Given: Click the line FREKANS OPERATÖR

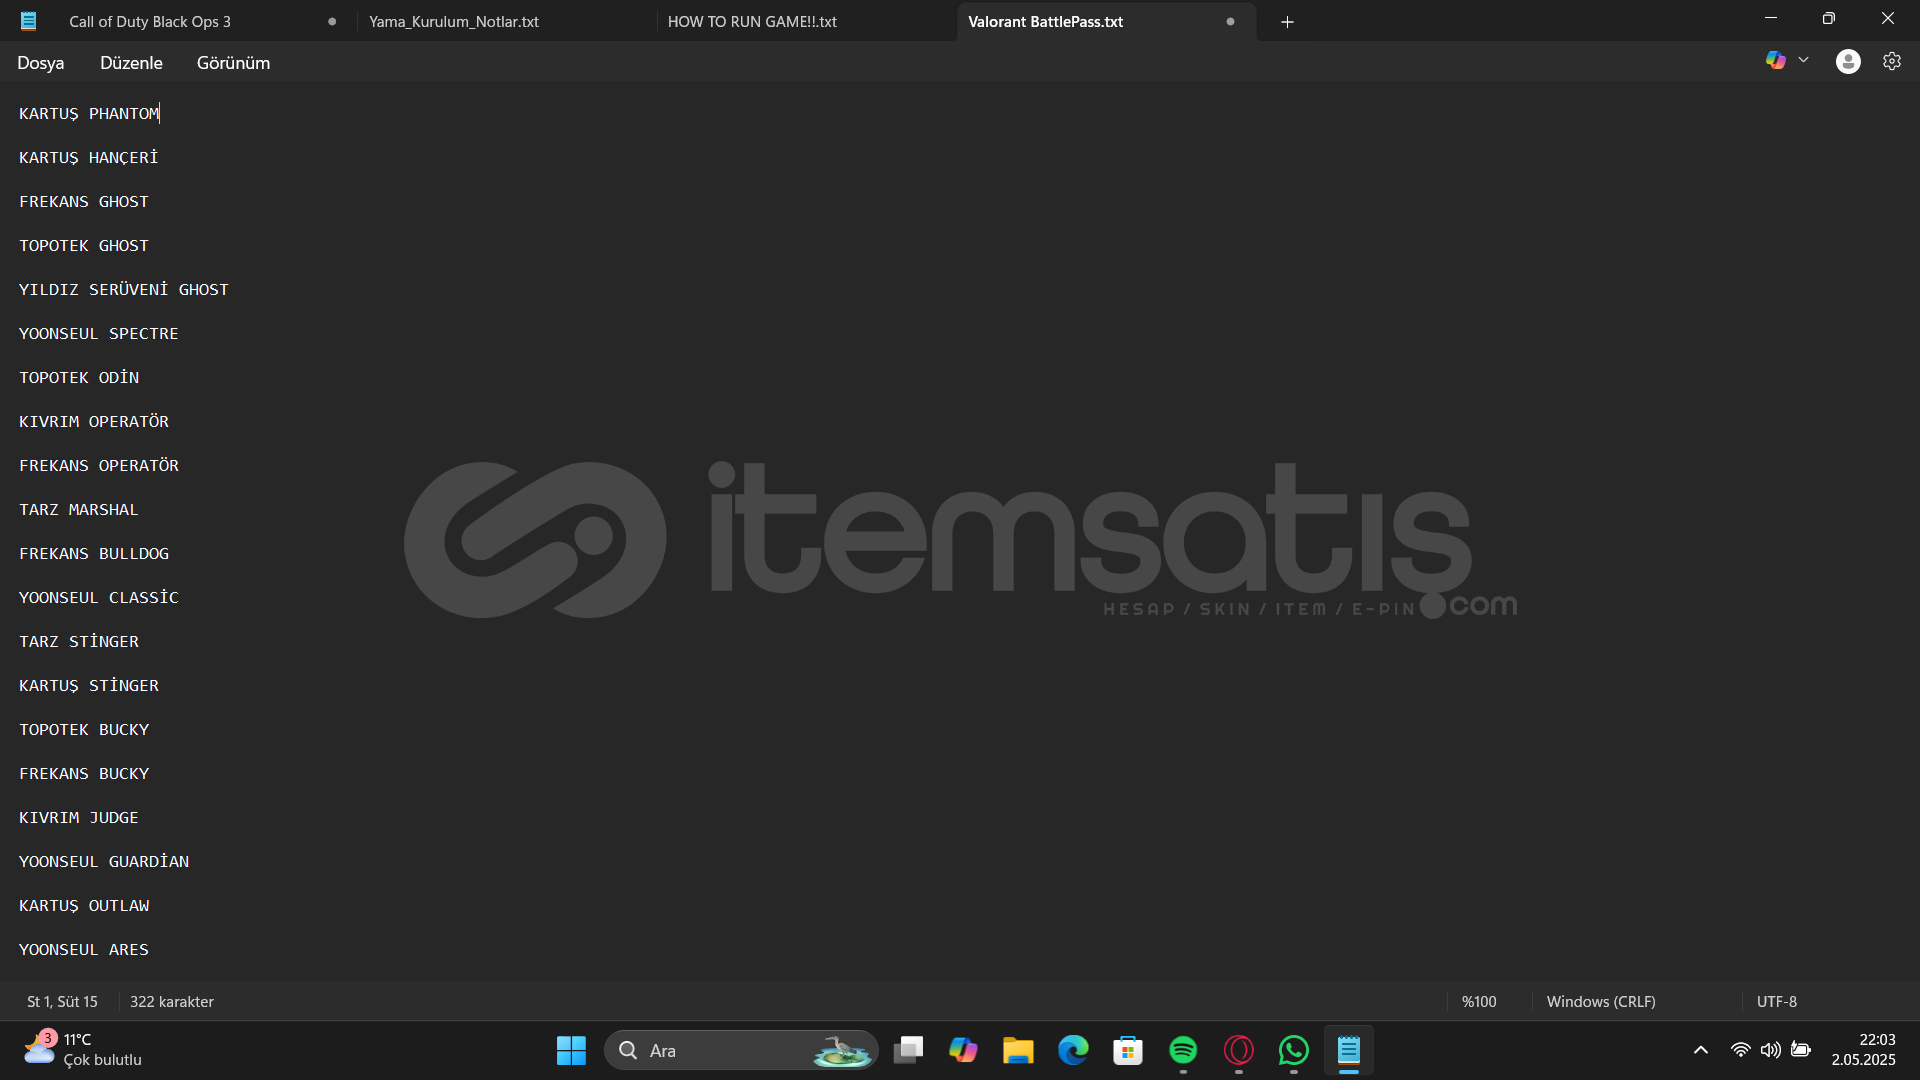Looking at the screenshot, I should tap(99, 466).
